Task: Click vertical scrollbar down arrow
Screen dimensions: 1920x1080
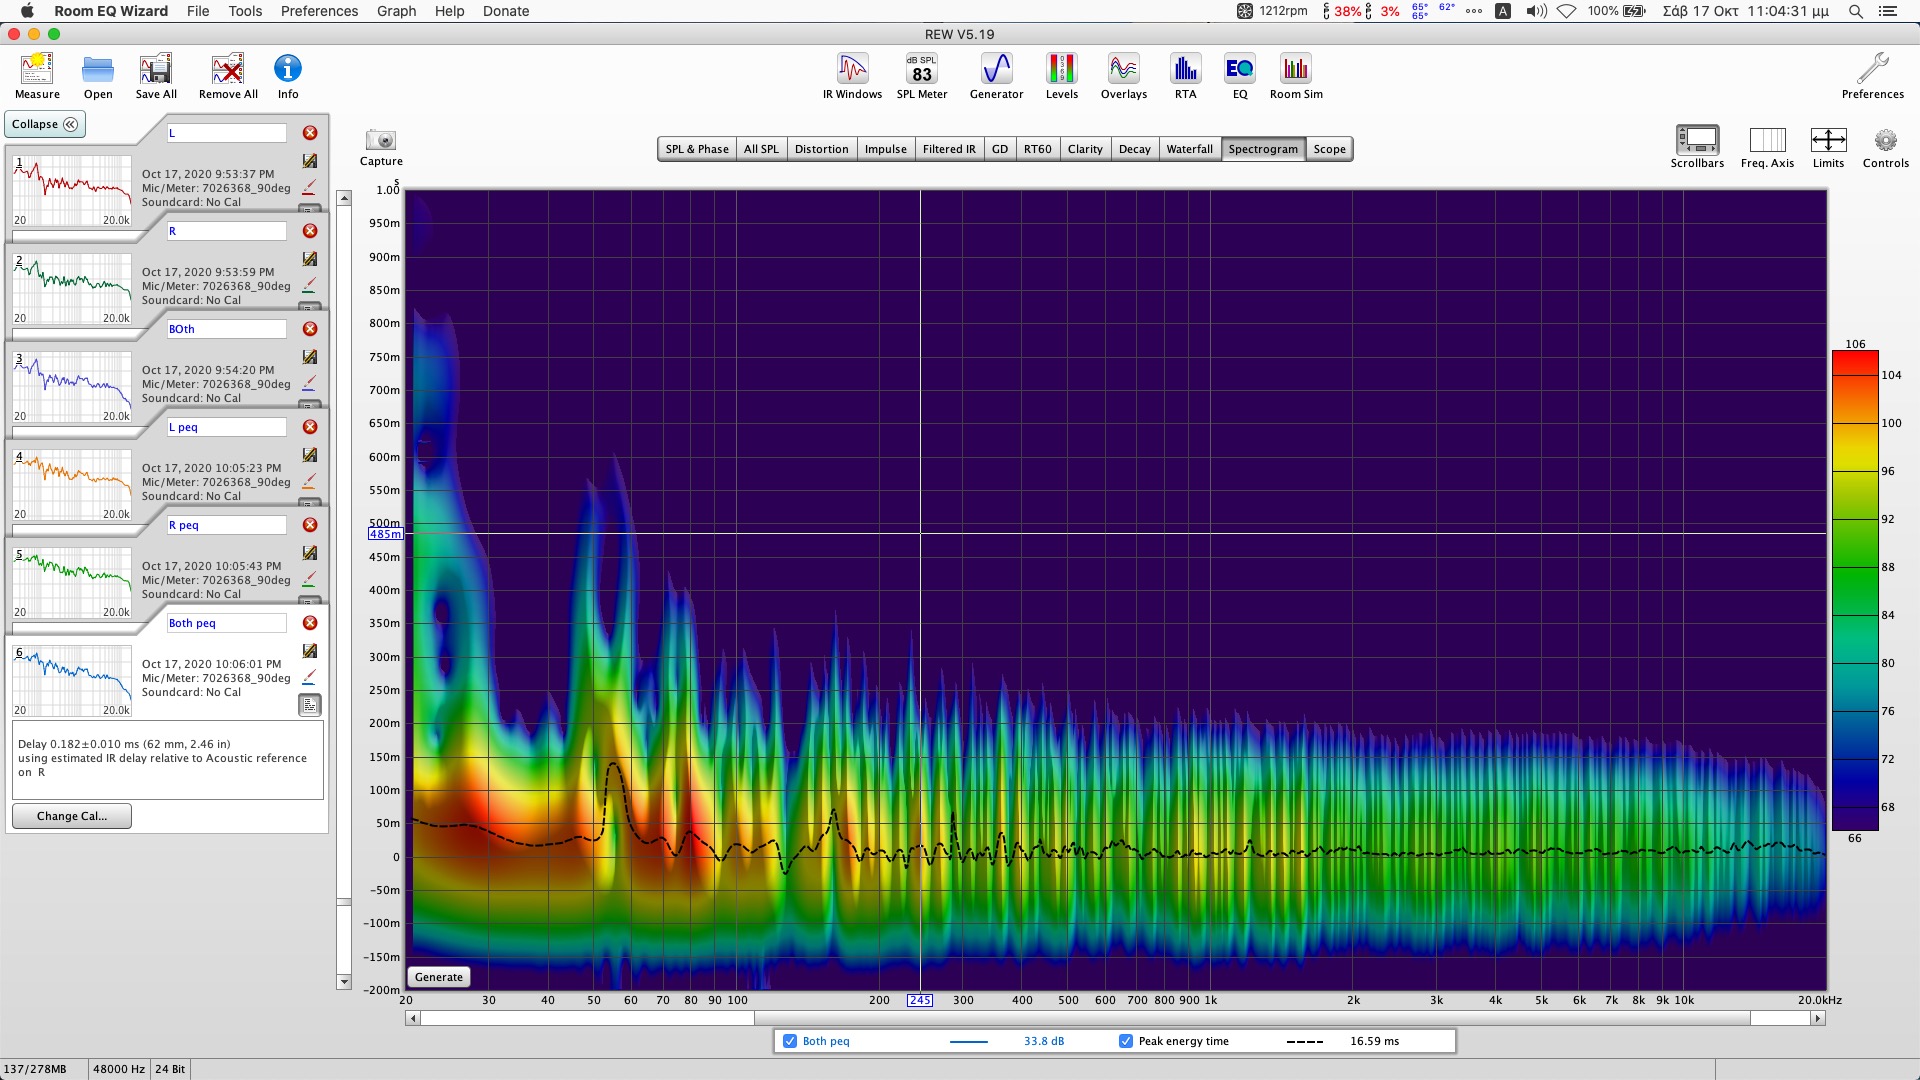Action: (x=344, y=982)
